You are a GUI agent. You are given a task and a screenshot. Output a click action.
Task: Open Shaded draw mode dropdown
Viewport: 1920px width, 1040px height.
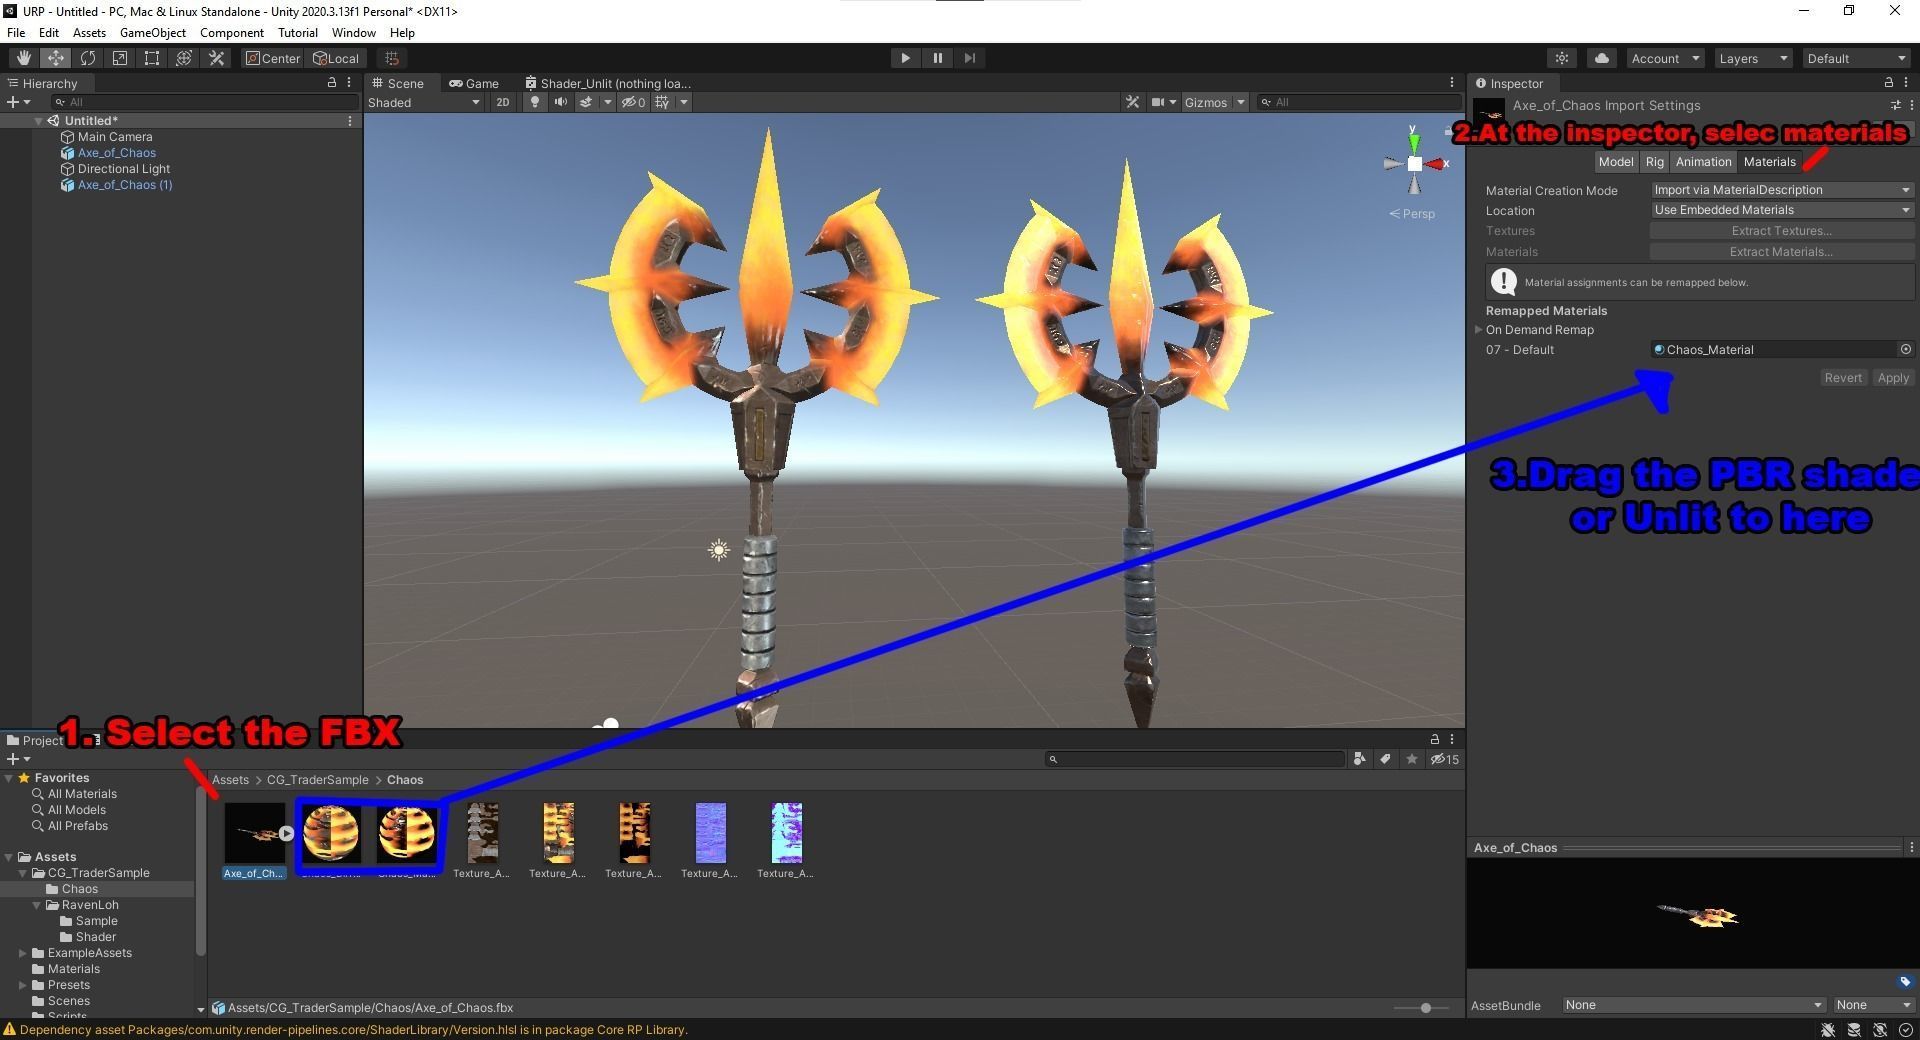pyautogui.click(x=424, y=102)
